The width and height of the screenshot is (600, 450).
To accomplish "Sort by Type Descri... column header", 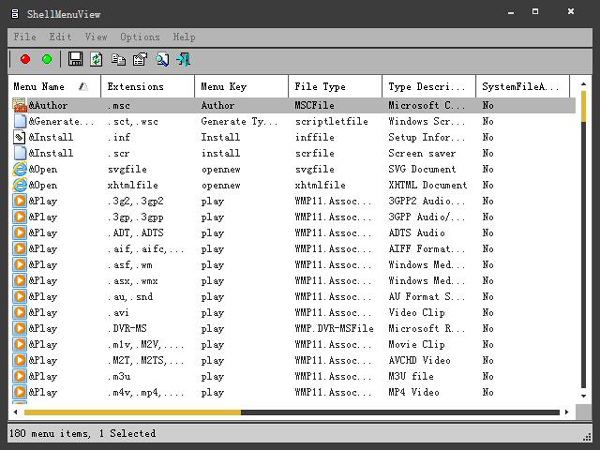I will click(x=429, y=86).
